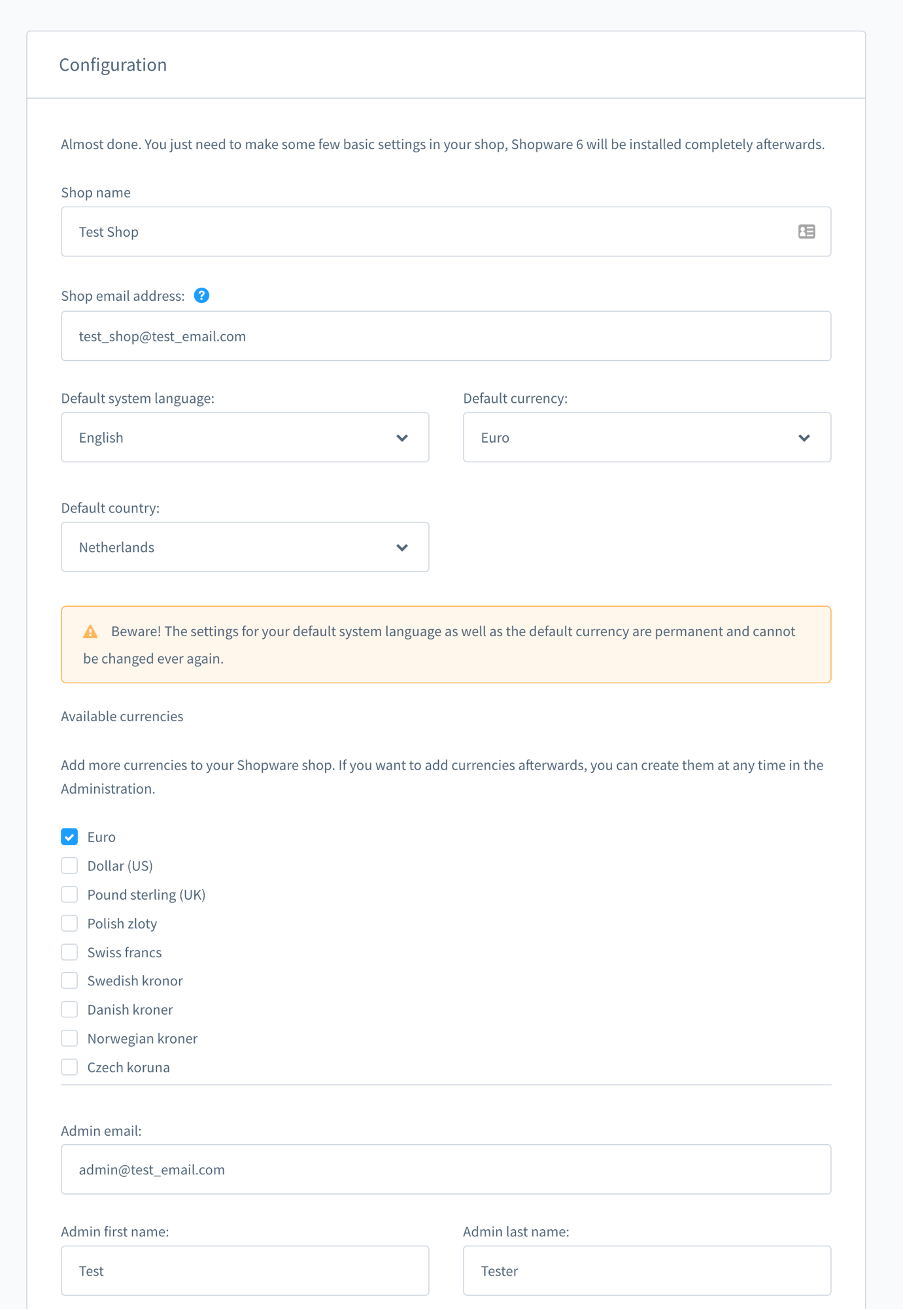Viewport: 904px width, 1310px height.
Task: Tick the Danish kroner checkbox
Action: click(x=69, y=1010)
